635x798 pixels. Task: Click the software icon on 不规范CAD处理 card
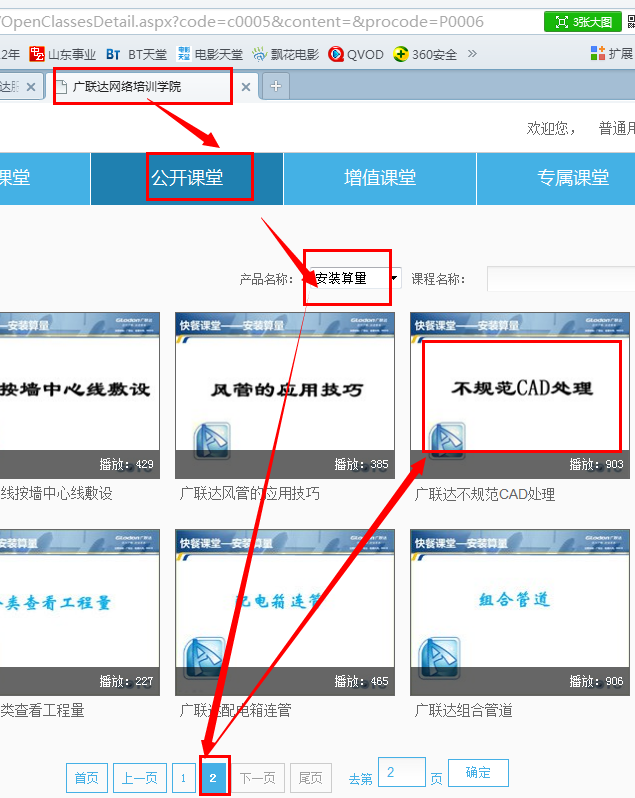[x=447, y=441]
